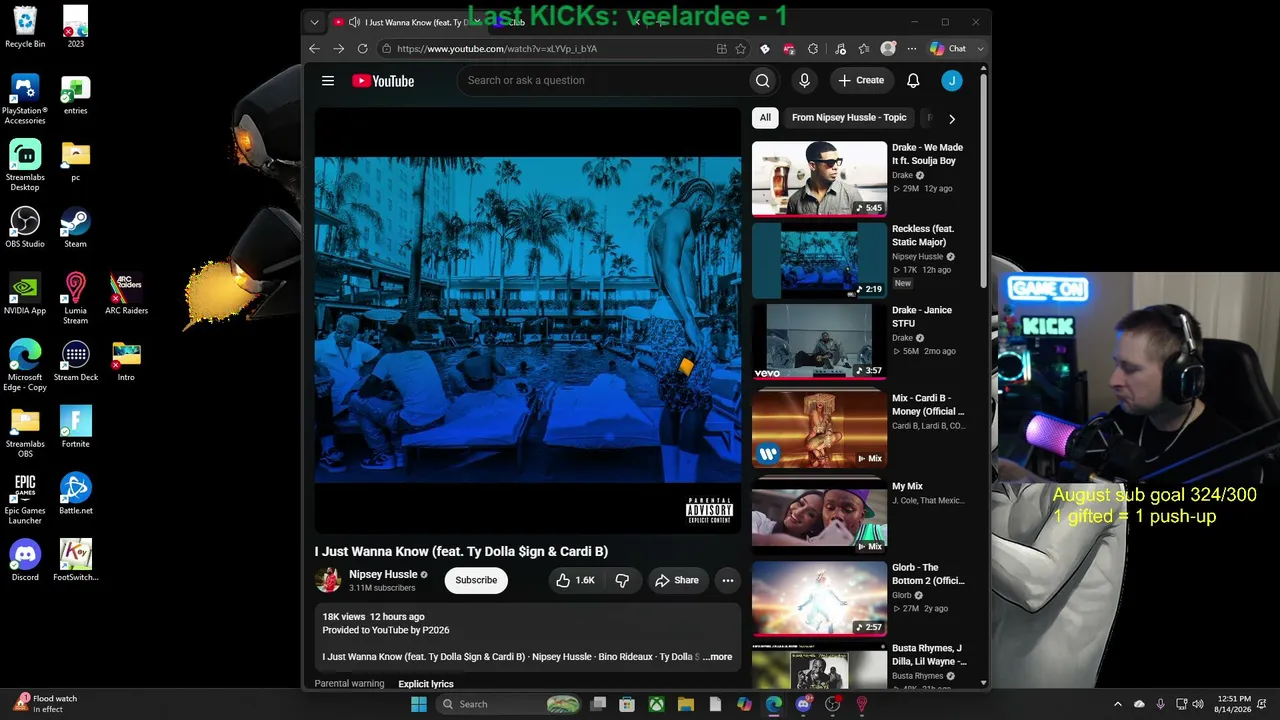Select the ARC Raiders desktop icon

[126, 294]
